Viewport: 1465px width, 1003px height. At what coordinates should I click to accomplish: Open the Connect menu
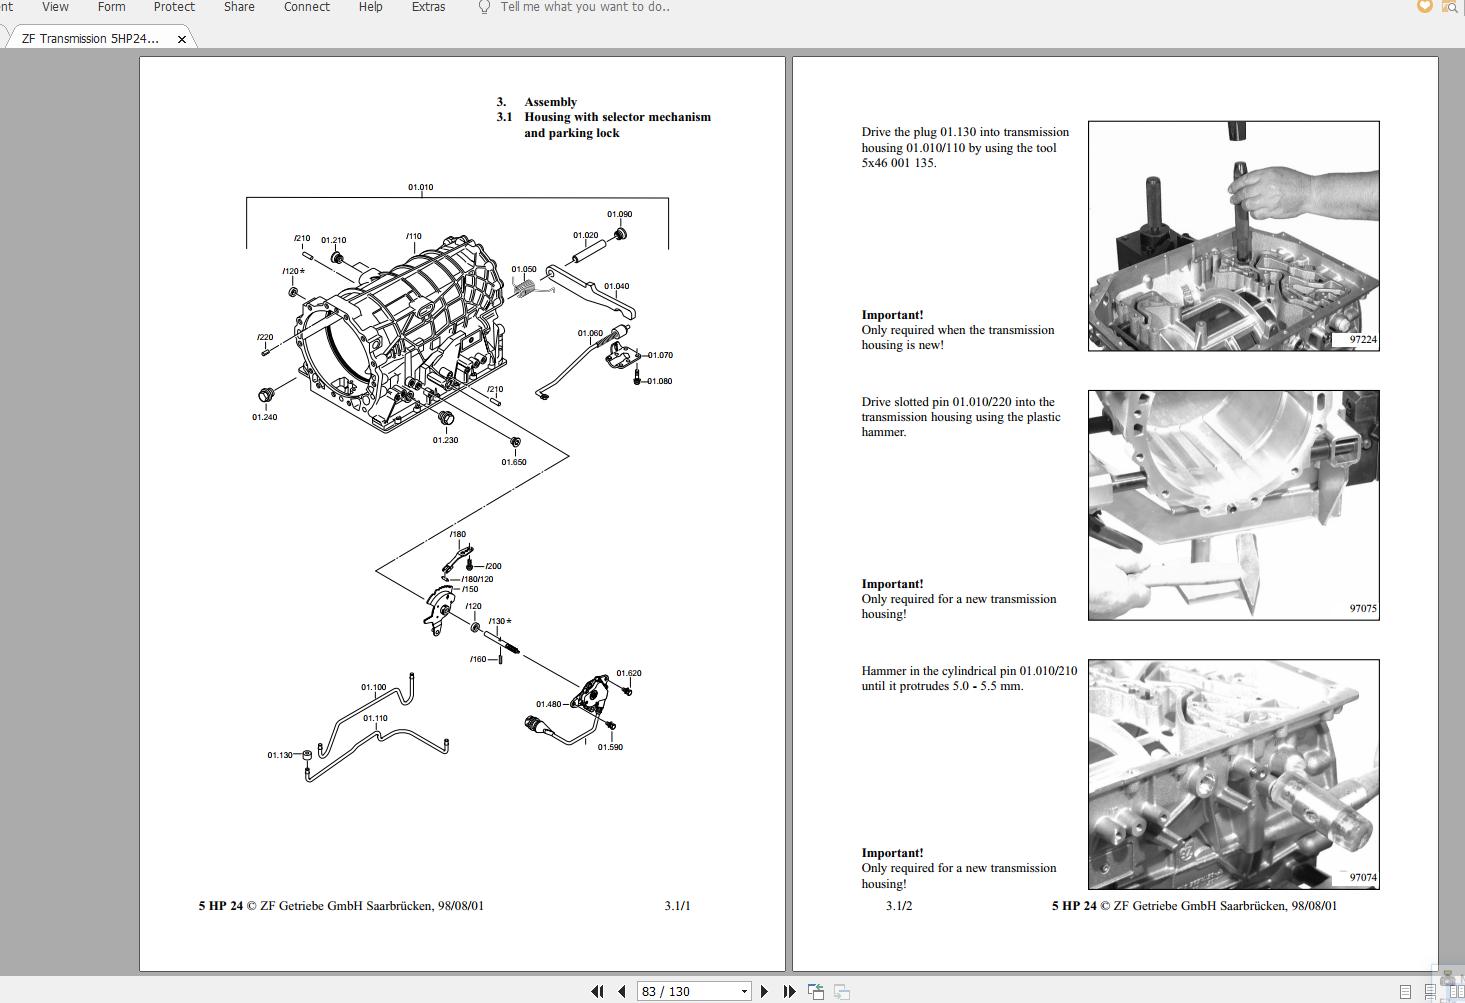coord(306,7)
